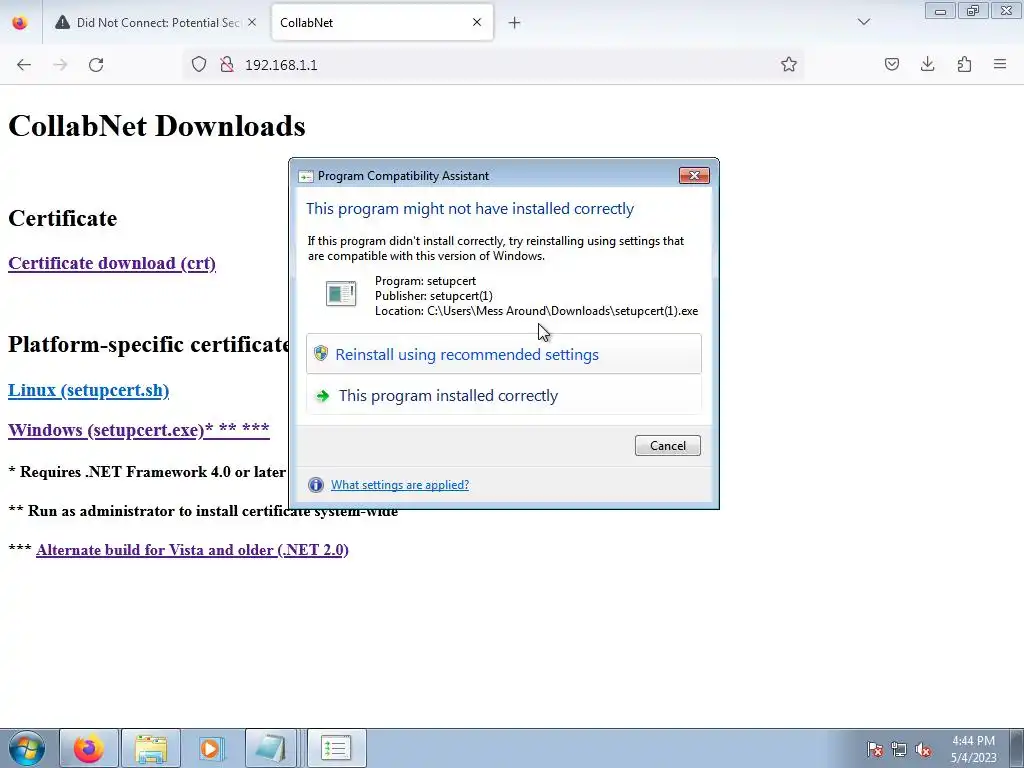Click the UAC shield icon on Reinstall option

click(321, 353)
